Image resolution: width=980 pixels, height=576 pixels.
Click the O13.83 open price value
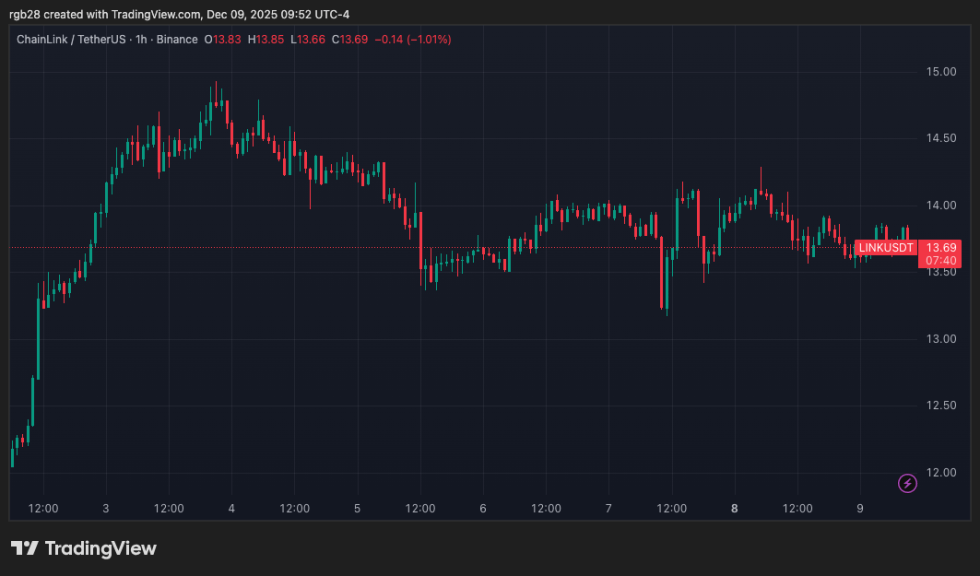point(222,39)
